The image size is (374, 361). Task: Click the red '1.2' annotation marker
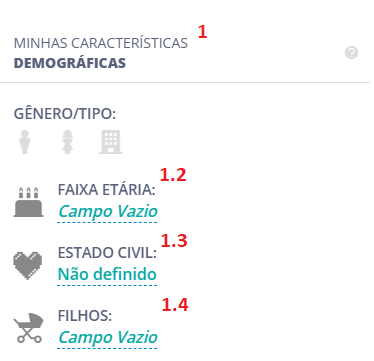pyautogui.click(x=173, y=175)
